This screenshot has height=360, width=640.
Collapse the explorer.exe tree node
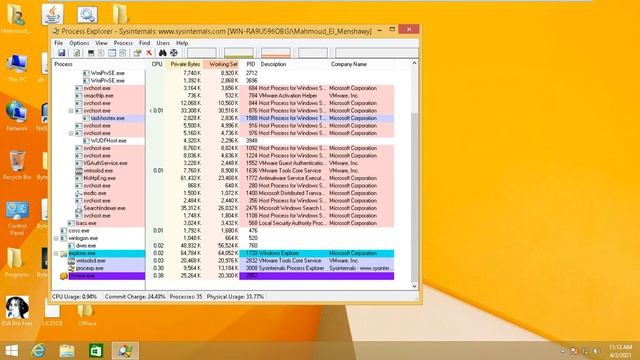(56, 253)
